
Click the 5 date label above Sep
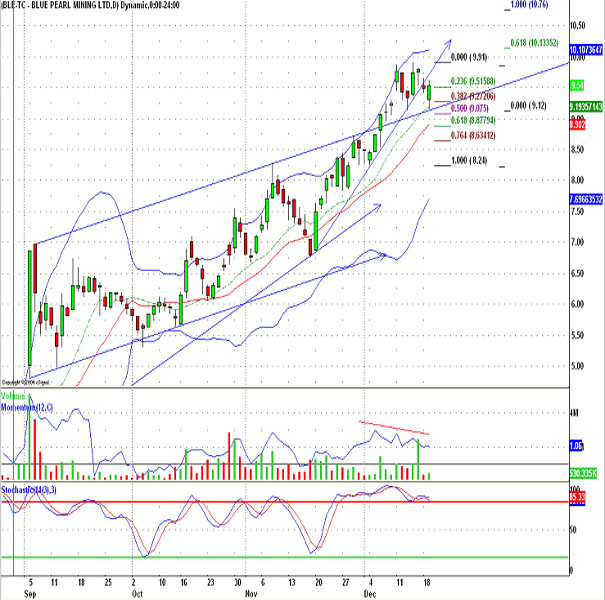[x=31, y=582]
